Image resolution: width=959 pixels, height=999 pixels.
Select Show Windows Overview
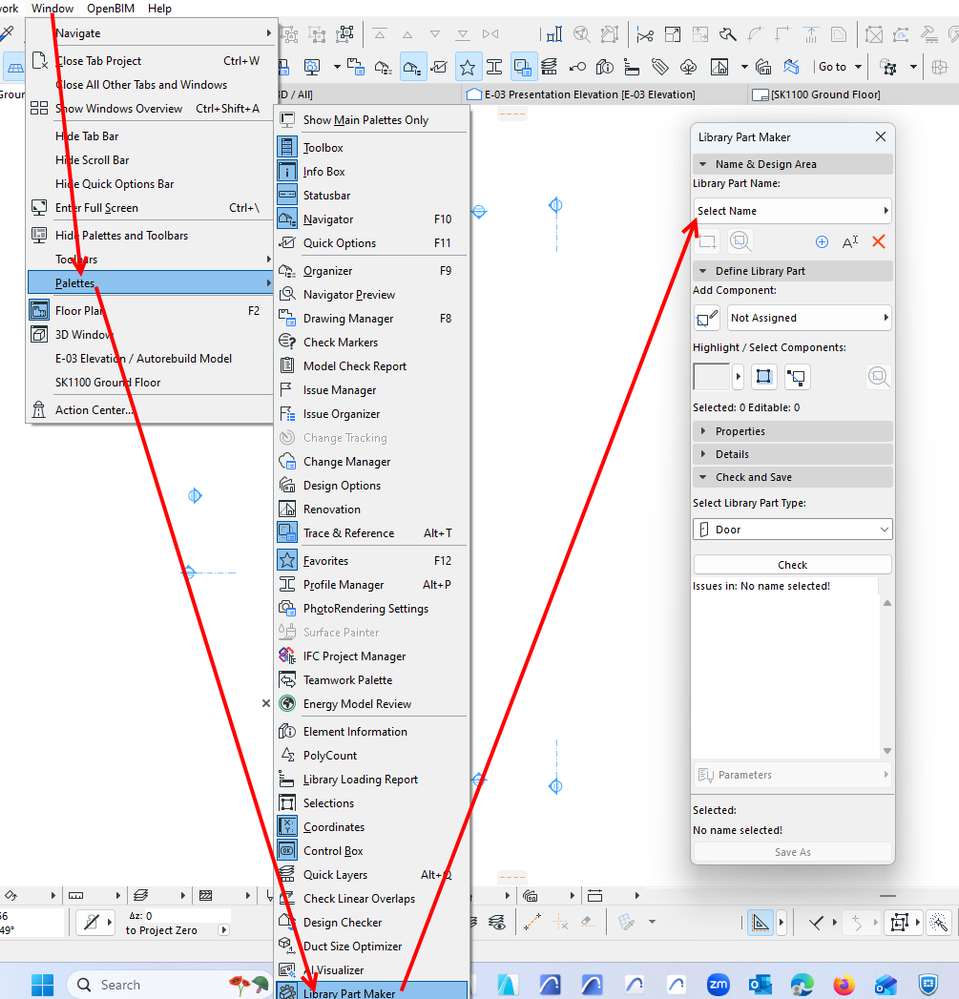[x=150, y=109]
